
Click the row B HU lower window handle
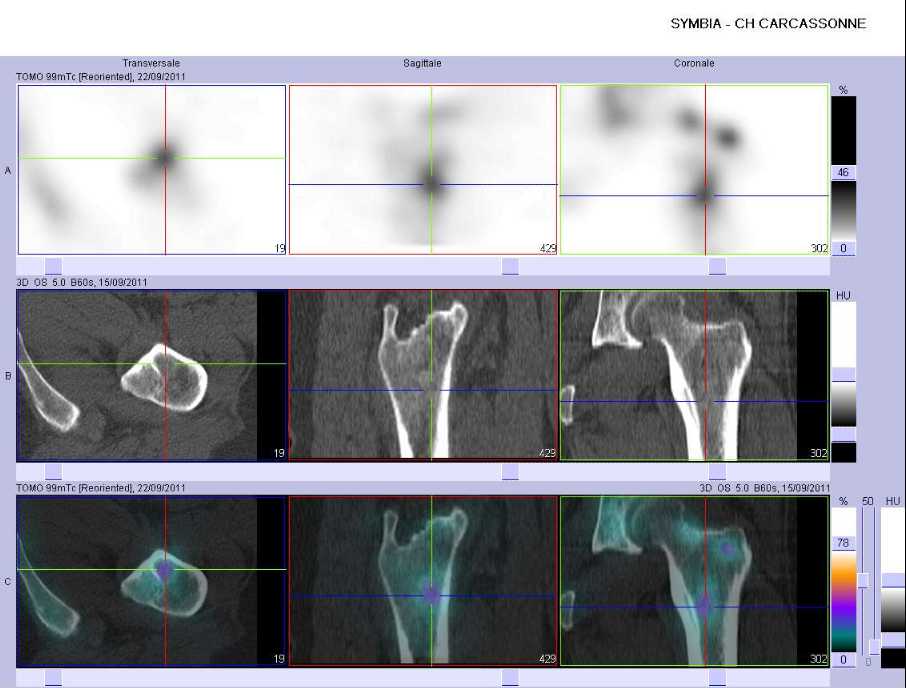click(844, 434)
